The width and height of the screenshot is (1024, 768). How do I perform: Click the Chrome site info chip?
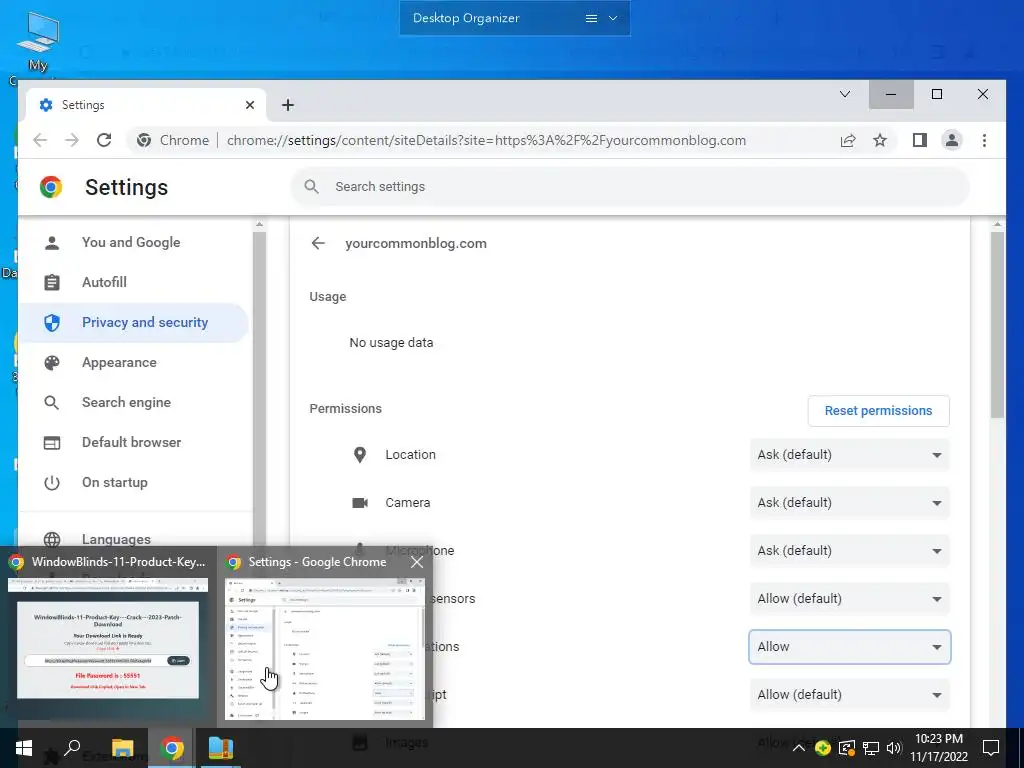coord(173,140)
